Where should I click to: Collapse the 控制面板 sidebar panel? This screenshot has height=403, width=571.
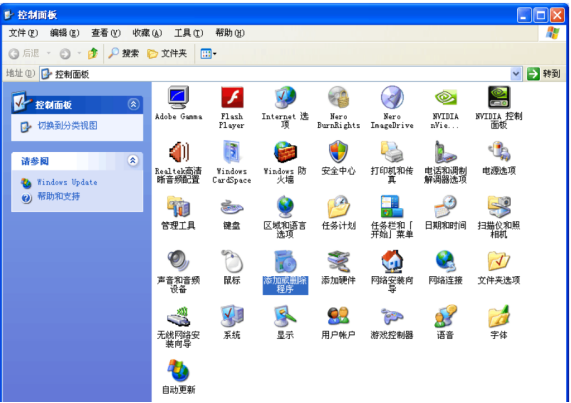(x=133, y=104)
